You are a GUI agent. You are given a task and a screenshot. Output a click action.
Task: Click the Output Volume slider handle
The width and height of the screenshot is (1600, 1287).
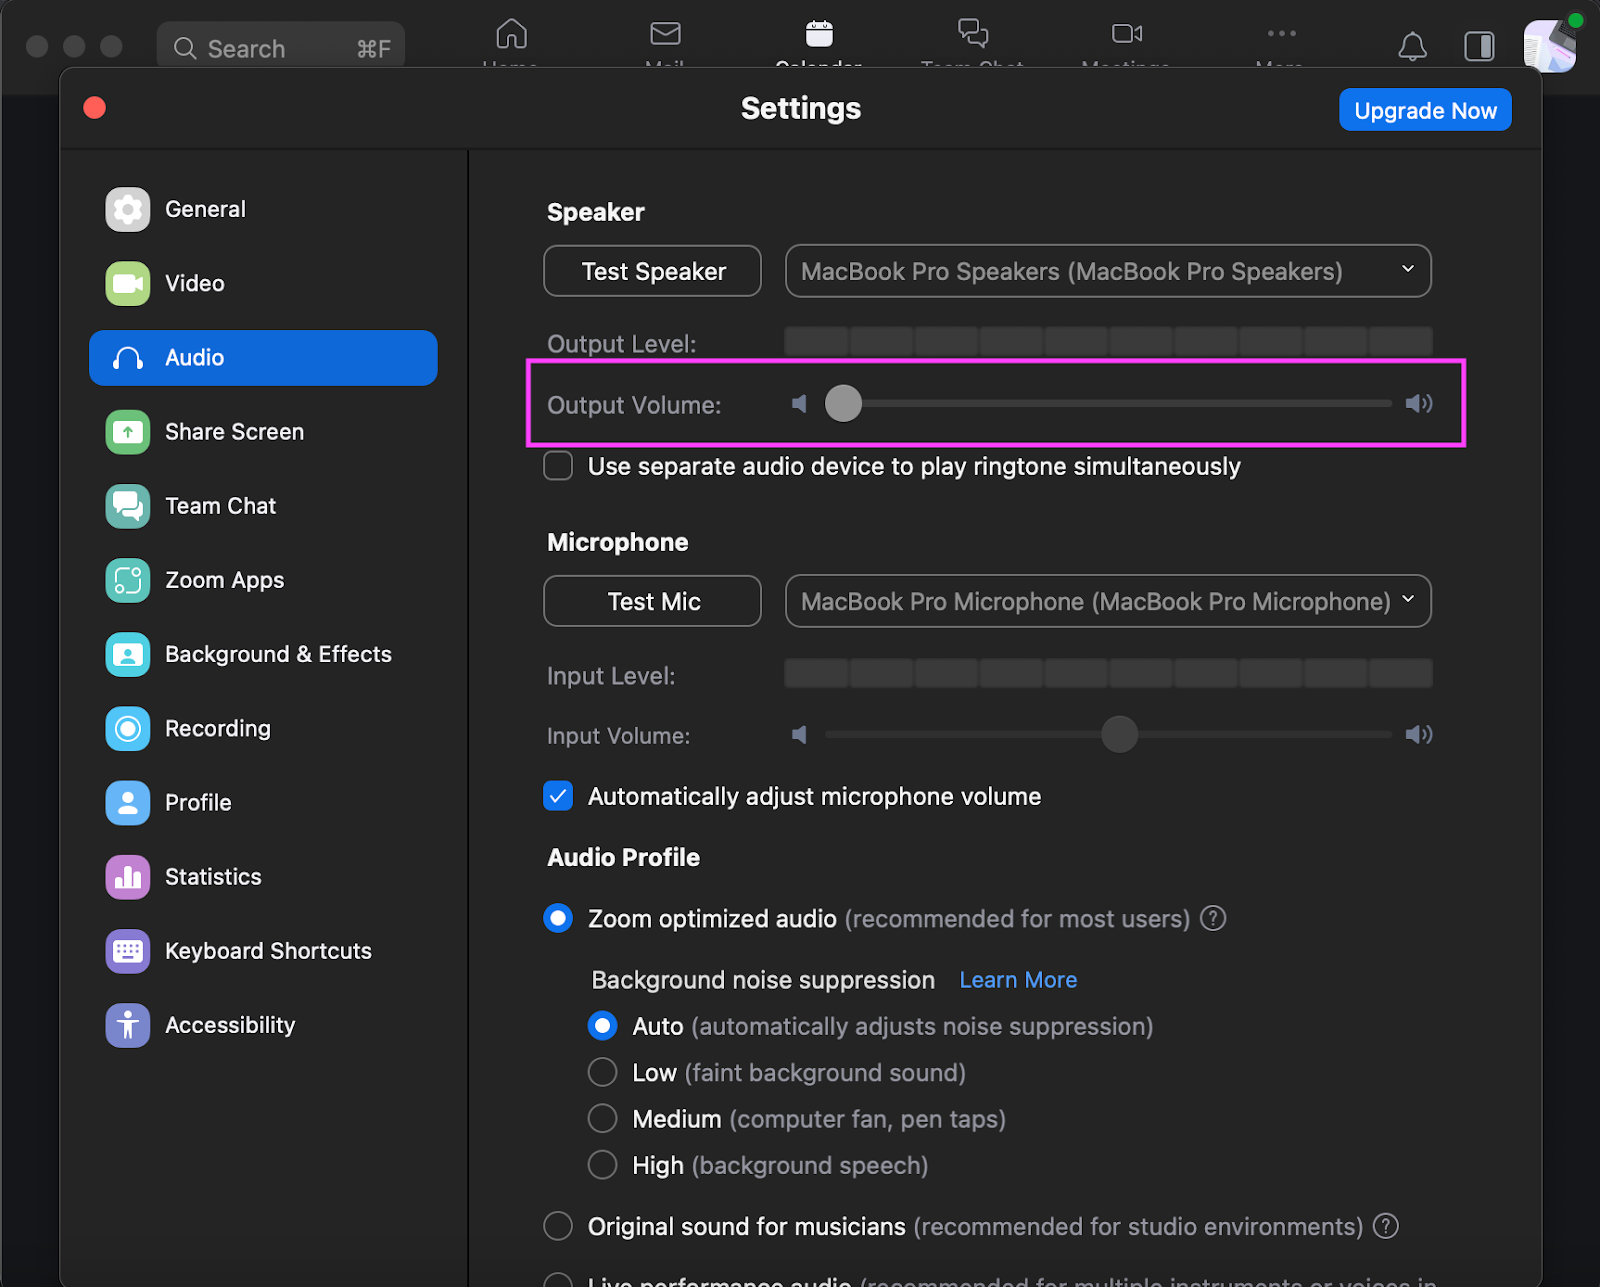click(844, 404)
